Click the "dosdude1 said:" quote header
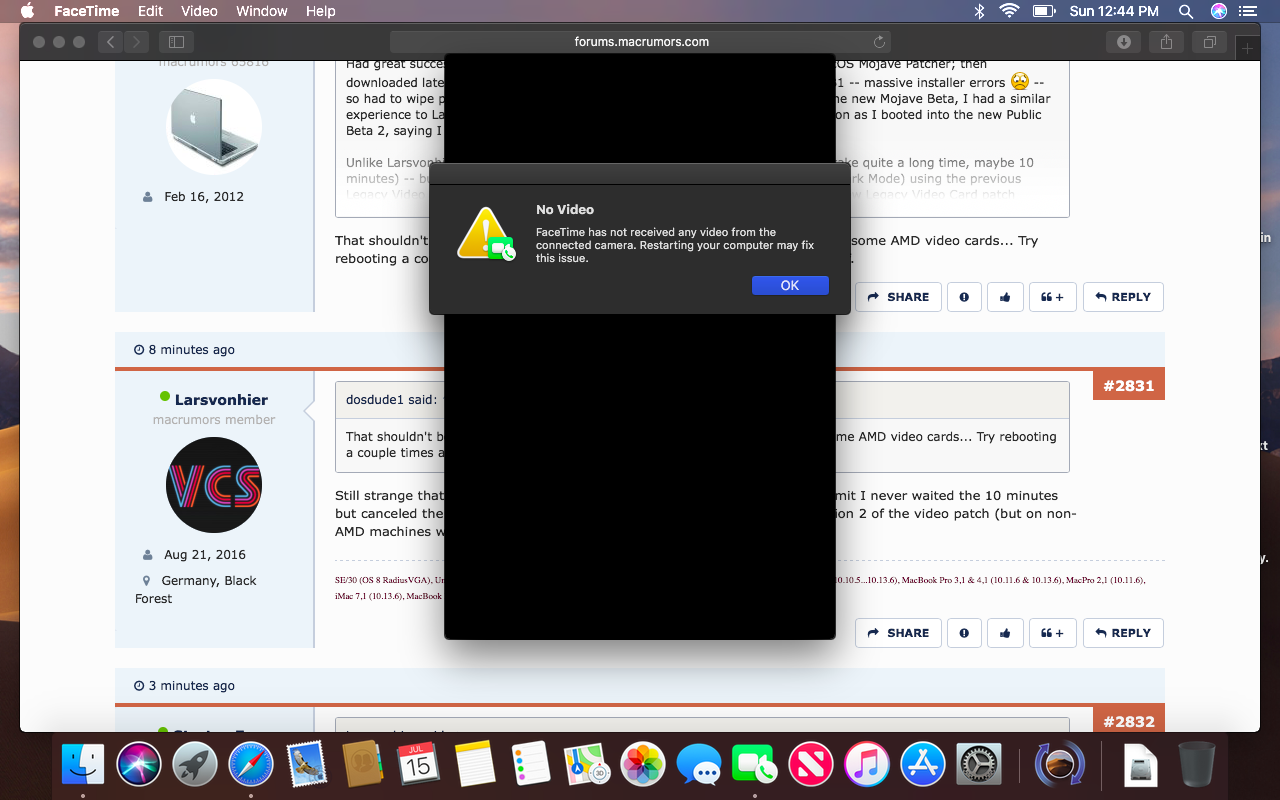1280x800 pixels. coord(391,400)
